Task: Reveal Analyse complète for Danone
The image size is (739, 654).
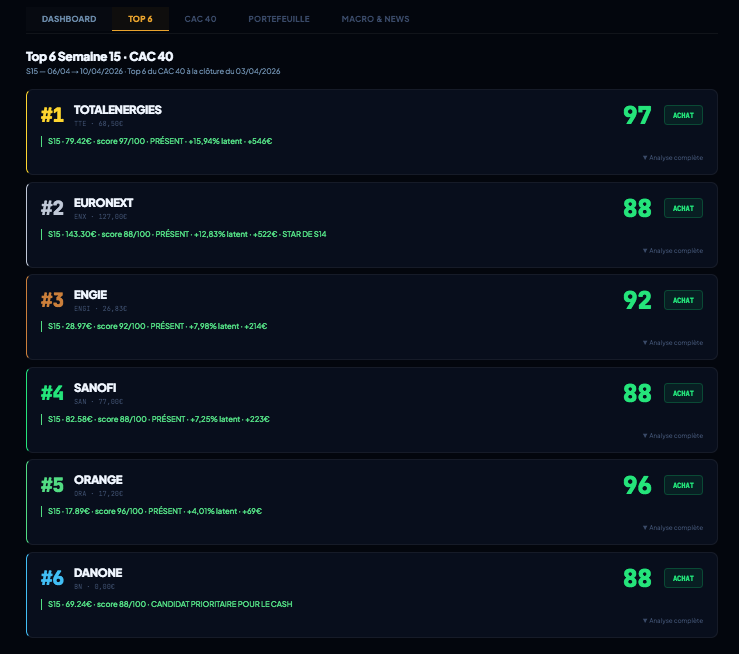Action: click(x=673, y=620)
